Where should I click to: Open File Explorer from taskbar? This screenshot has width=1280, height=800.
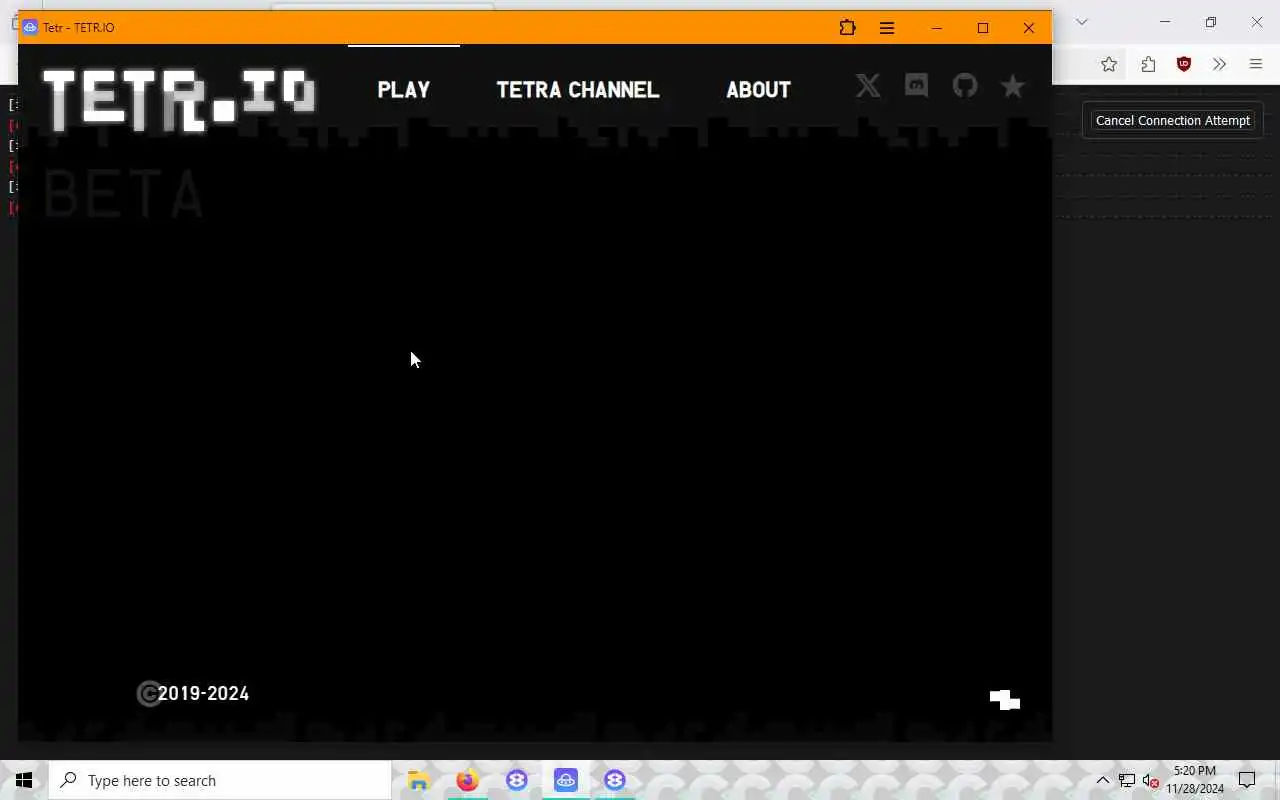point(418,780)
